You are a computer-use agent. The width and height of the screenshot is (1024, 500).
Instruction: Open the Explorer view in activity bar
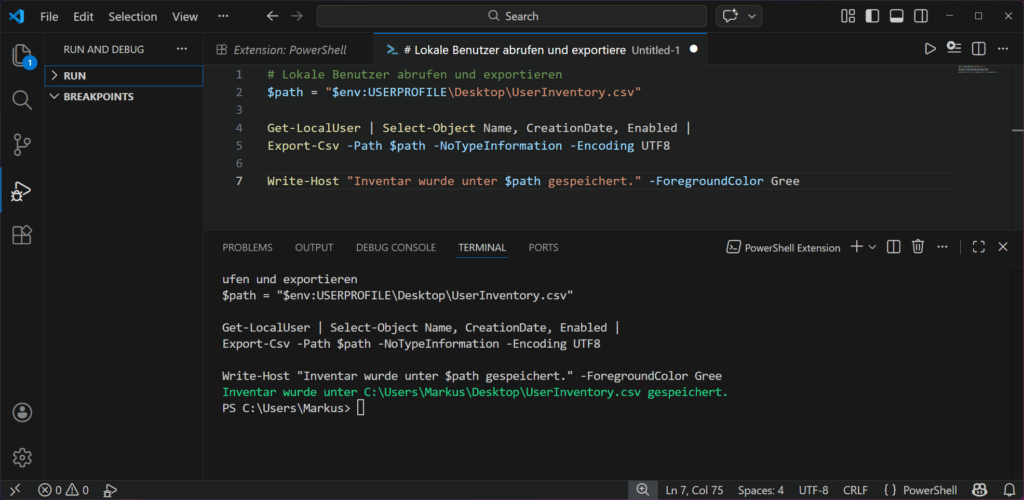[22, 56]
